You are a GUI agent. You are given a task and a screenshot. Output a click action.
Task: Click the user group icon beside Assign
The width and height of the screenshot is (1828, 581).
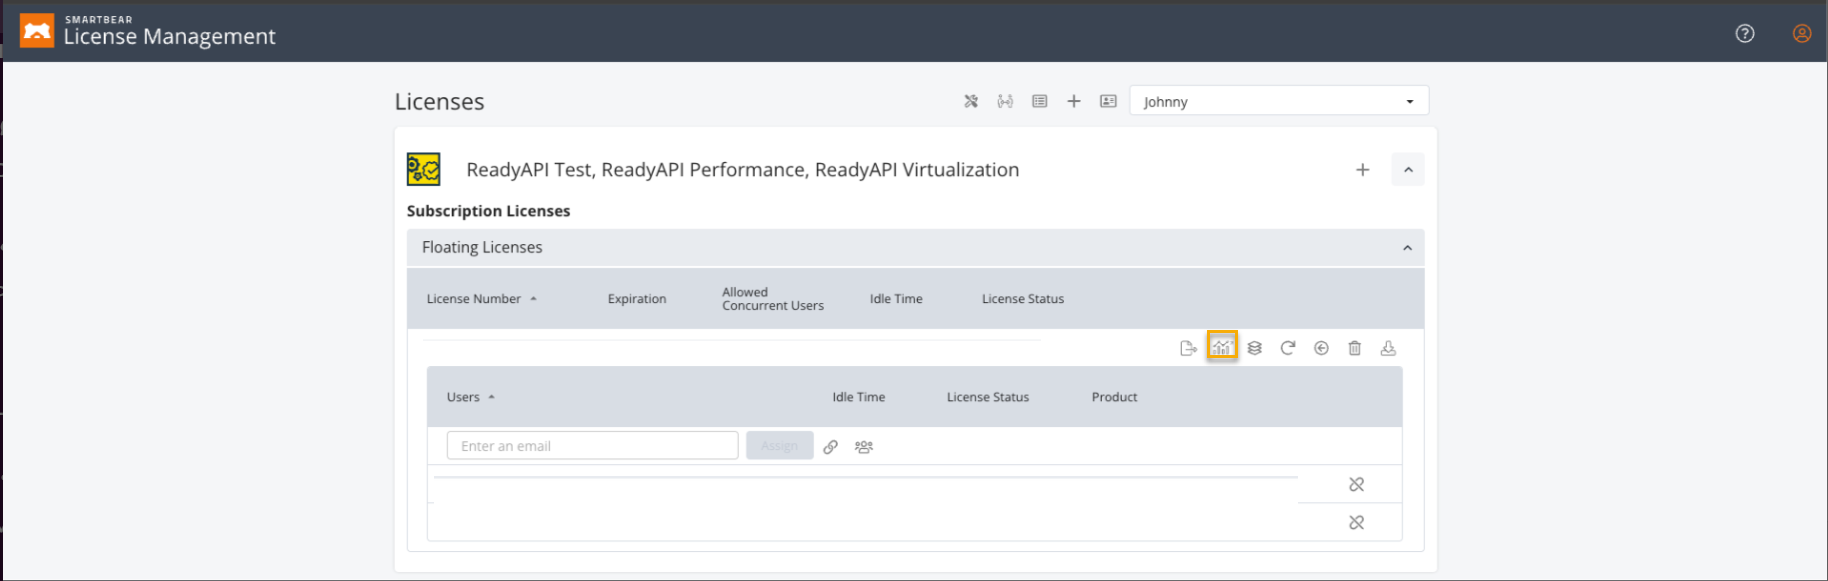pyautogui.click(x=864, y=447)
